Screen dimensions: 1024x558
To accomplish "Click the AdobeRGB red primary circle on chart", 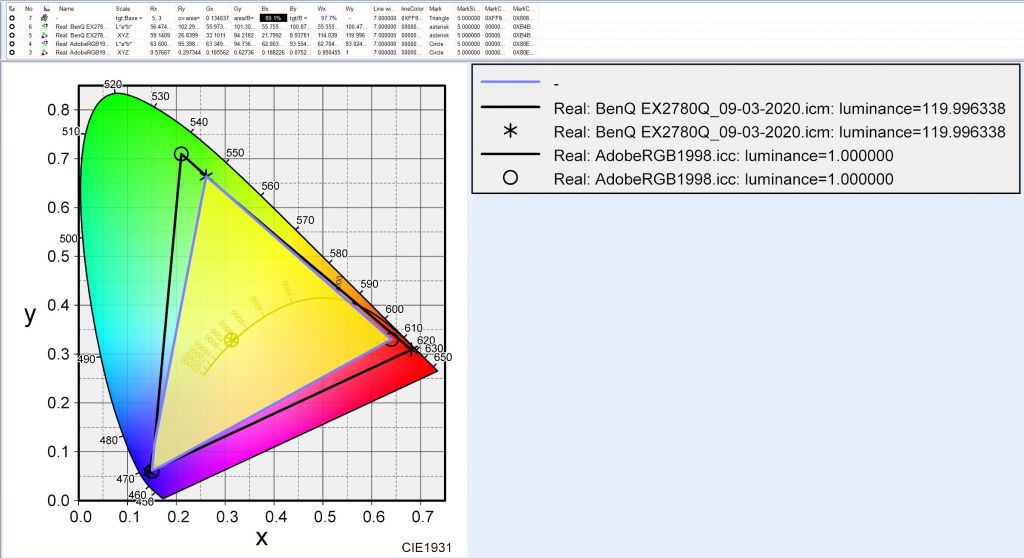I will (x=391, y=339).
